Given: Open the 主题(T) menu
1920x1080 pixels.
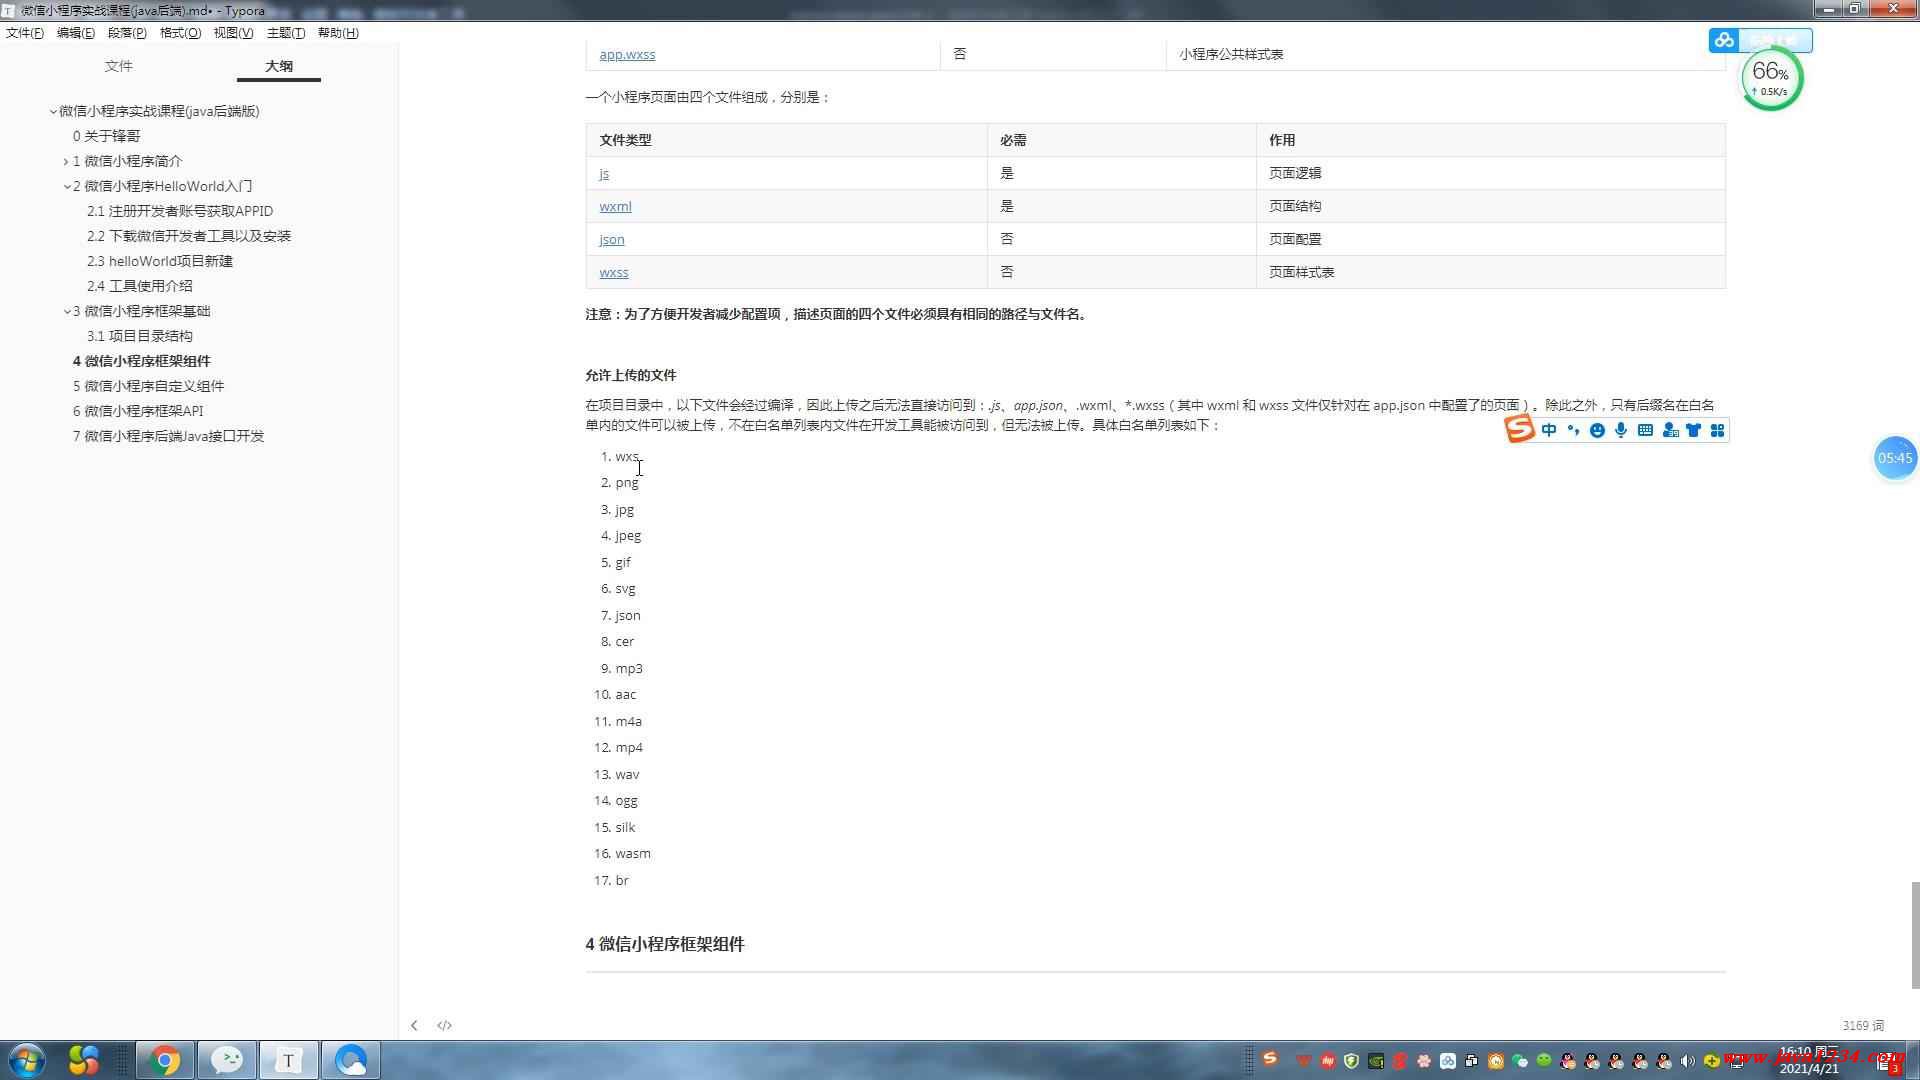Looking at the screenshot, I should pyautogui.click(x=286, y=33).
